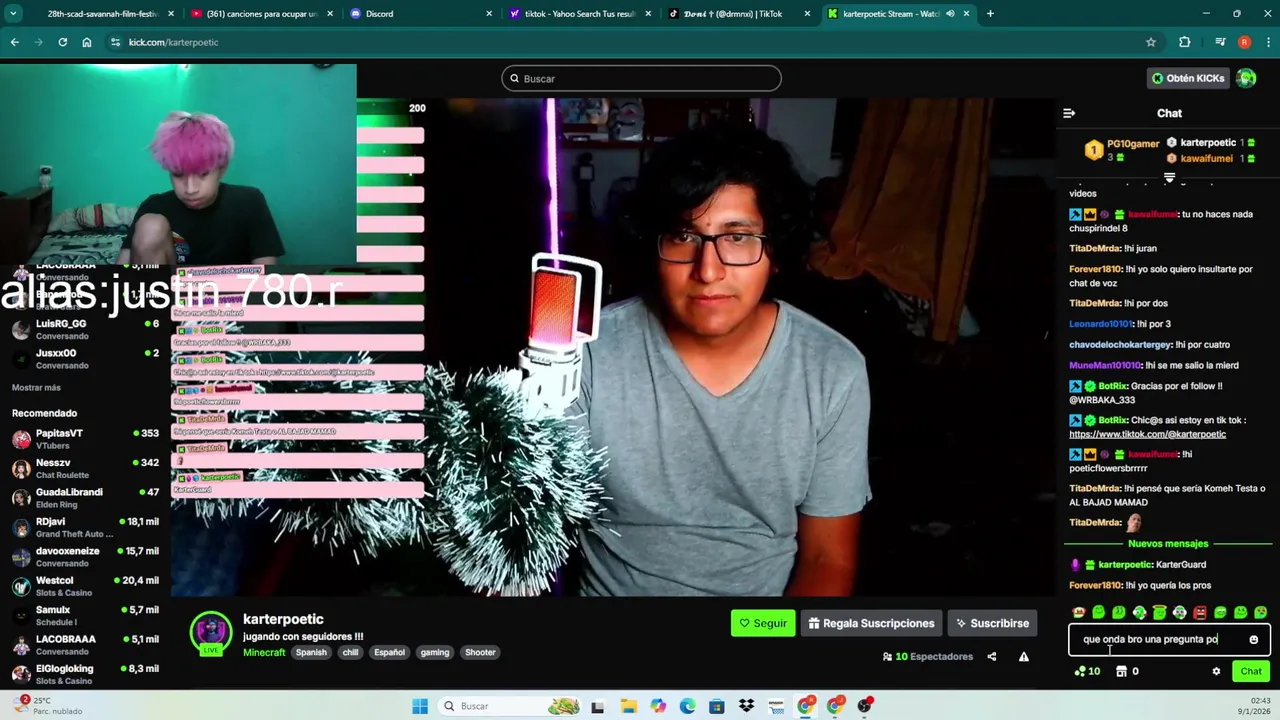This screenshot has height=720, width=1280.
Task: Mute the karterpoetic Stream tab audio
Action: pyautogui.click(x=950, y=14)
